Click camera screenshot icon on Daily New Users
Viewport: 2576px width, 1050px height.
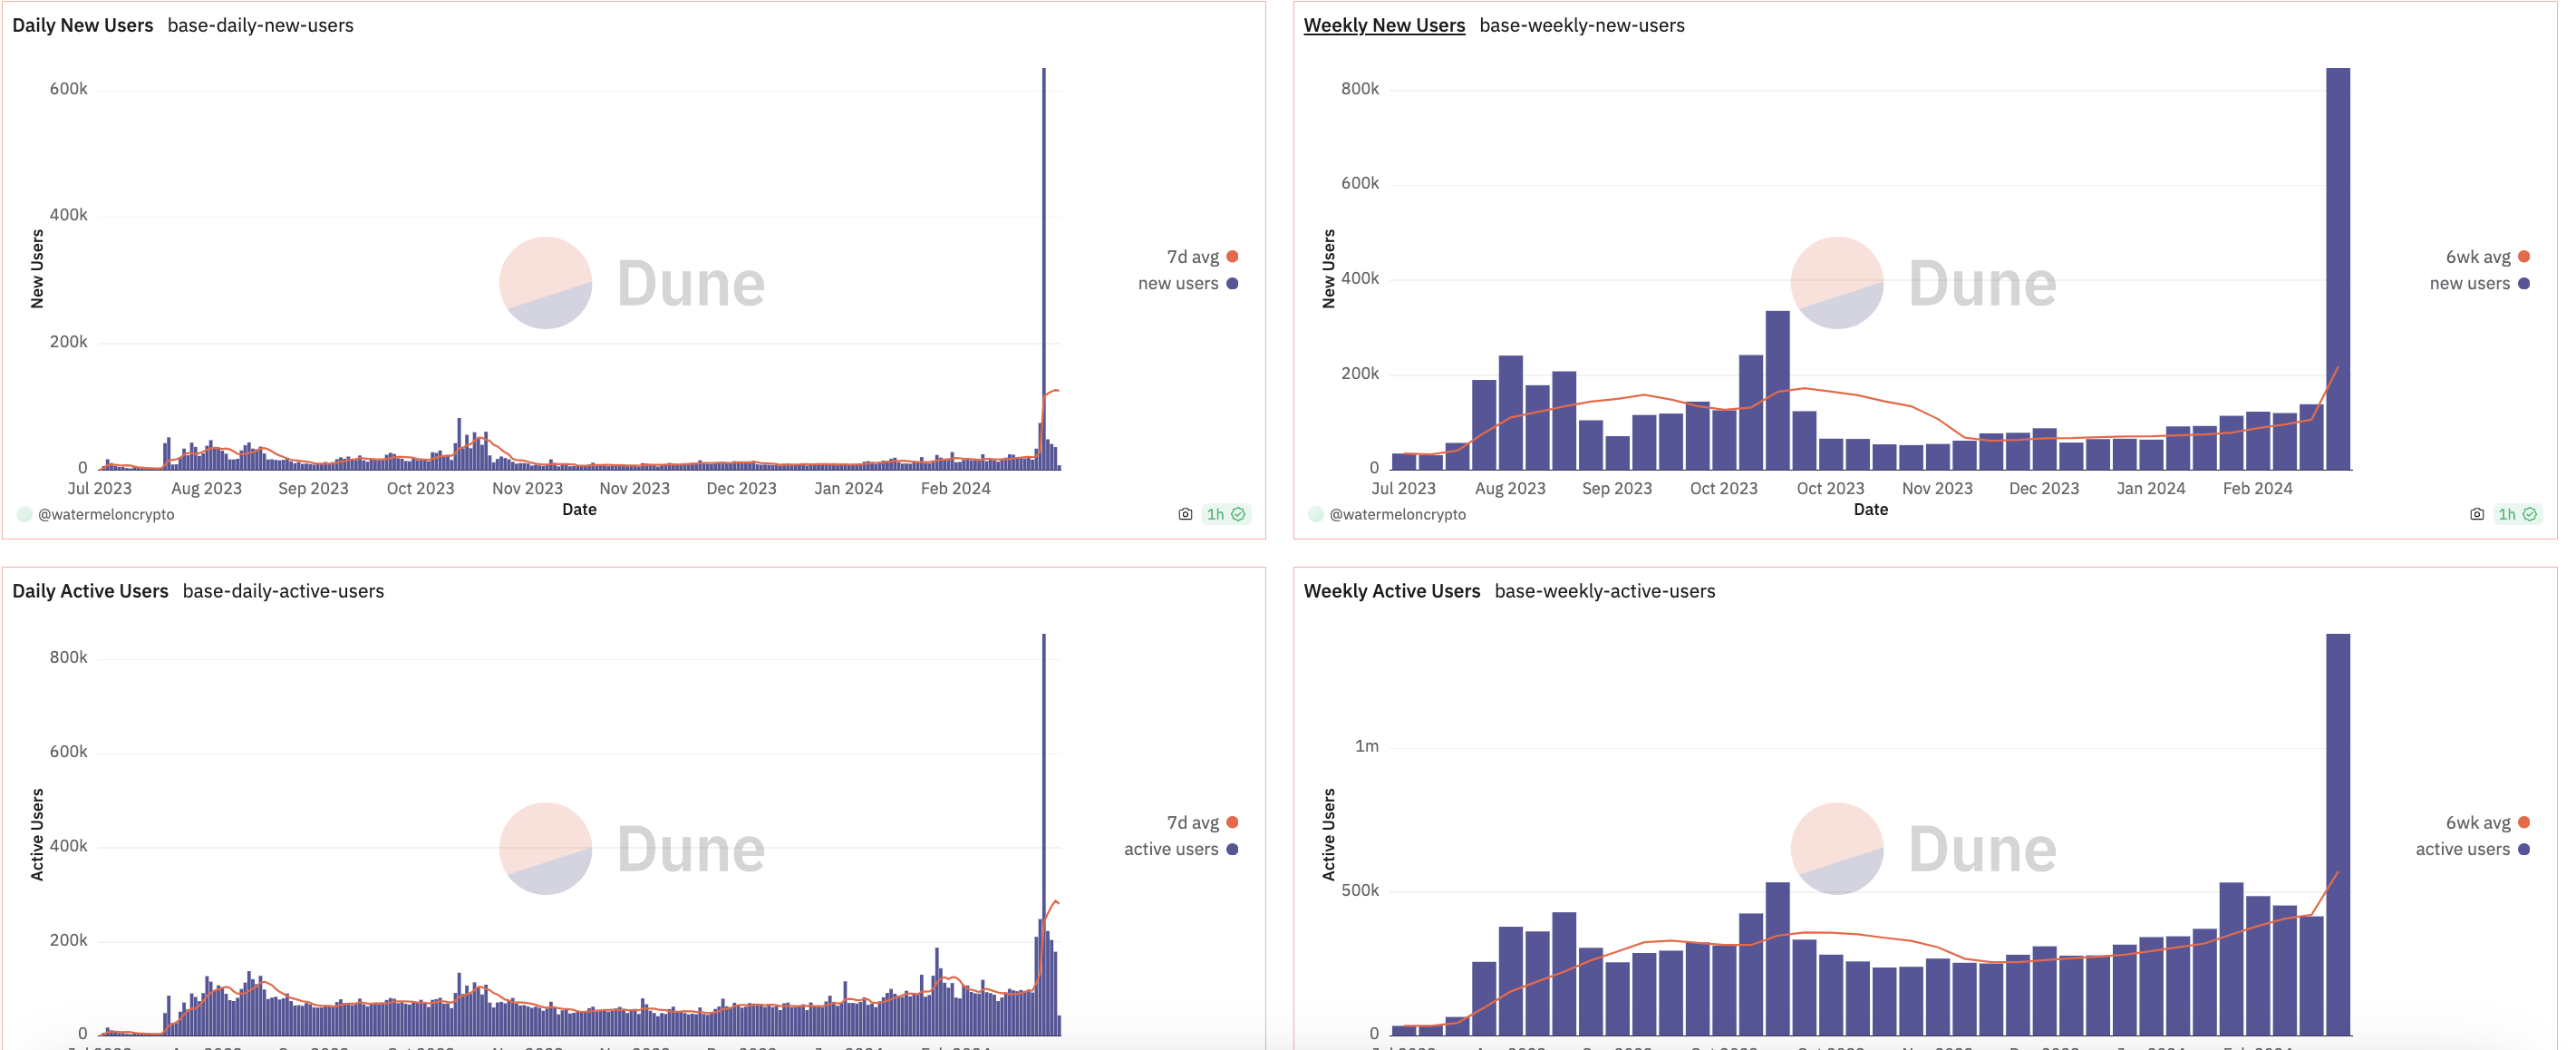coord(1185,514)
